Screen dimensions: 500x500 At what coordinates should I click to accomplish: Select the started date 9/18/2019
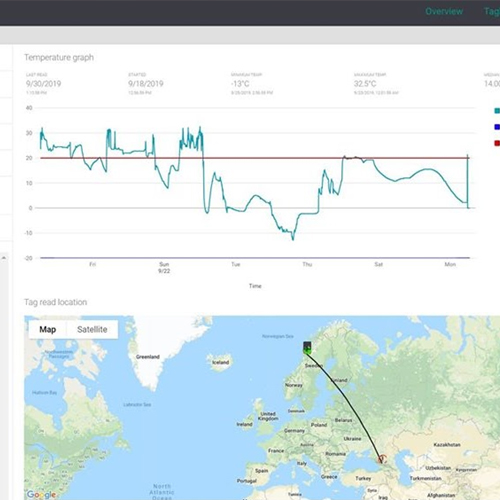[146, 84]
